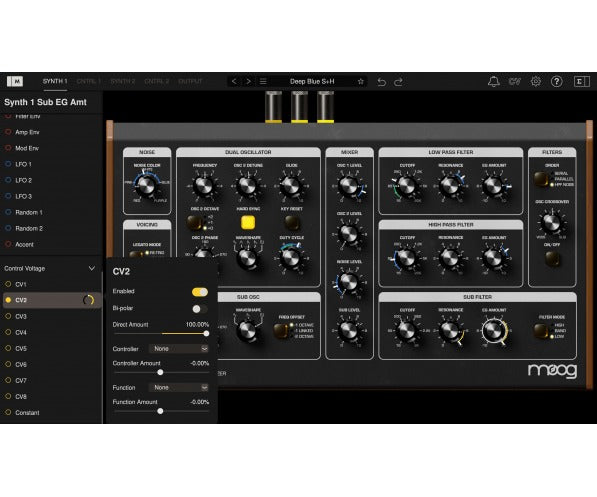
Task: Click the undo arrow icon
Action: (x=382, y=82)
